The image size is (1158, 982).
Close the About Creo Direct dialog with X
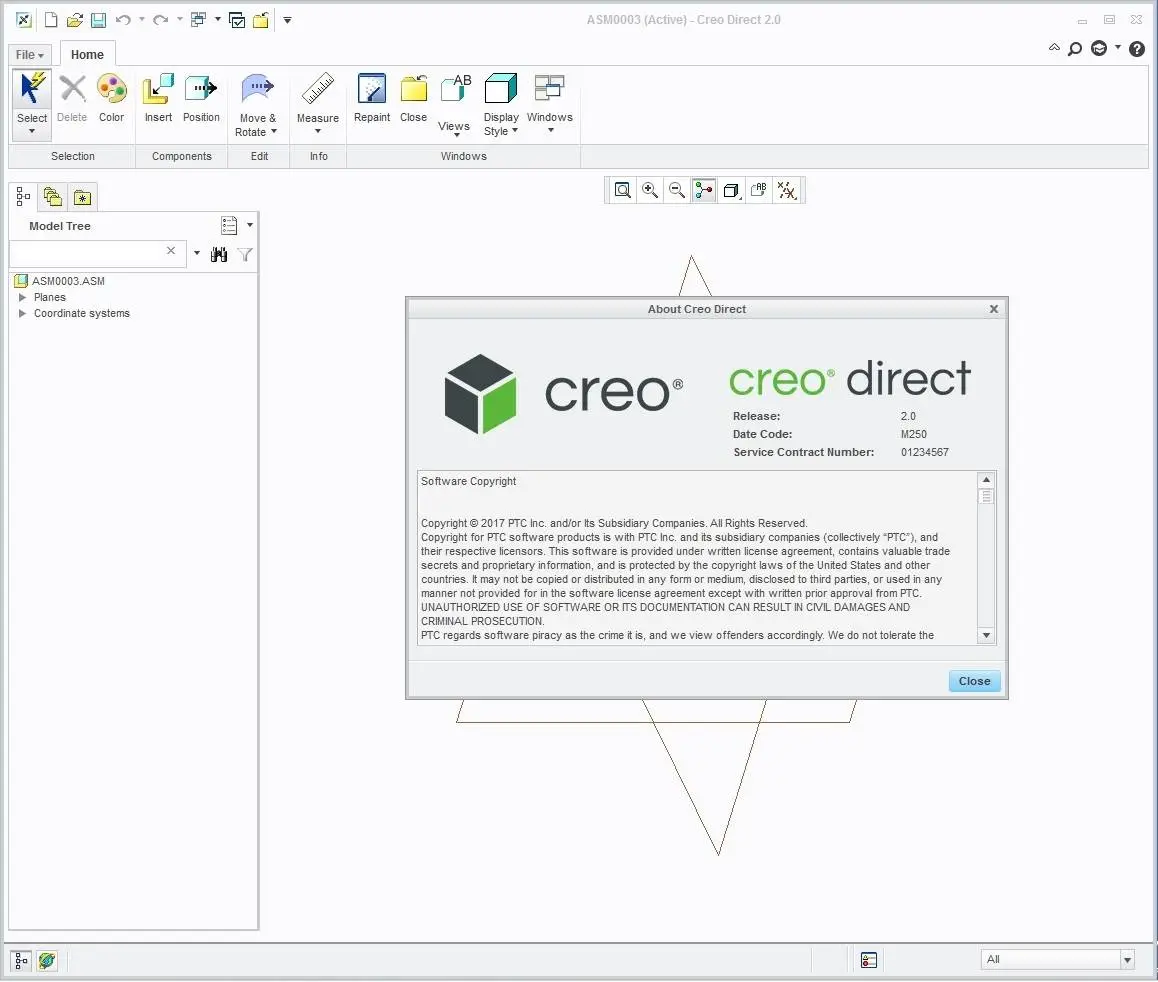(994, 309)
